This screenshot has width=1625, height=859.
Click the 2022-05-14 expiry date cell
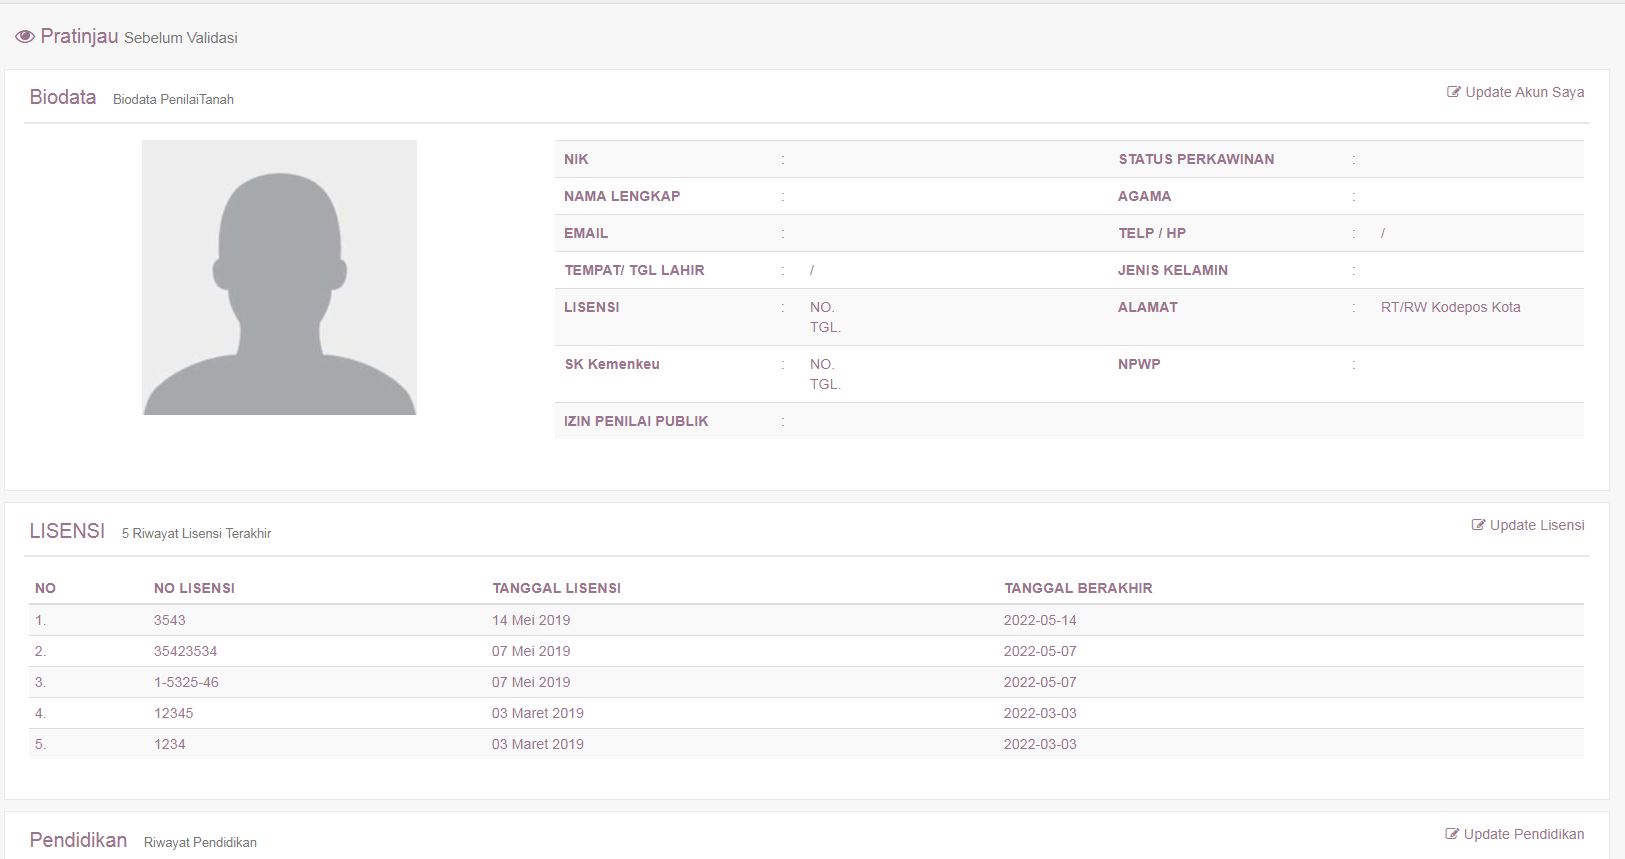(x=1040, y=620)
